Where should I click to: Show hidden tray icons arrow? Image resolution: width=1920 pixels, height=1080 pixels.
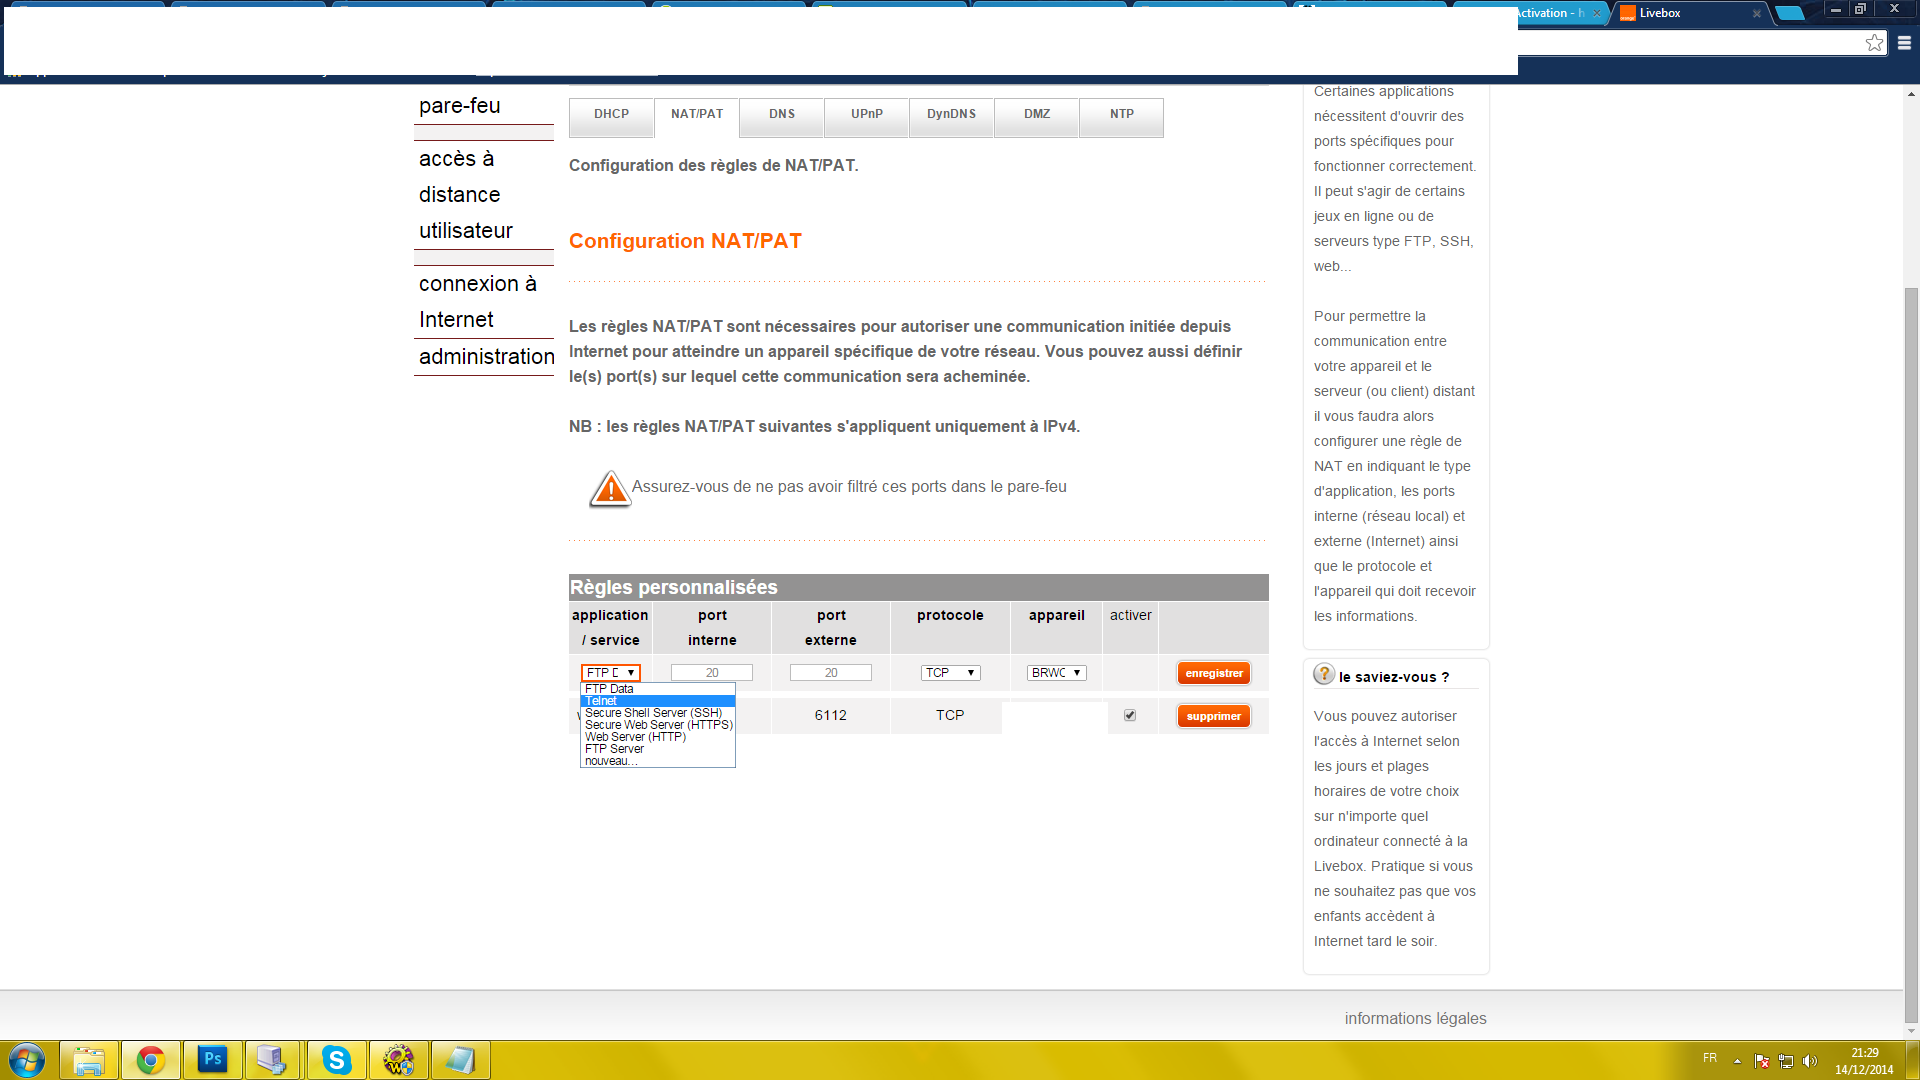click(1737, 1061)
